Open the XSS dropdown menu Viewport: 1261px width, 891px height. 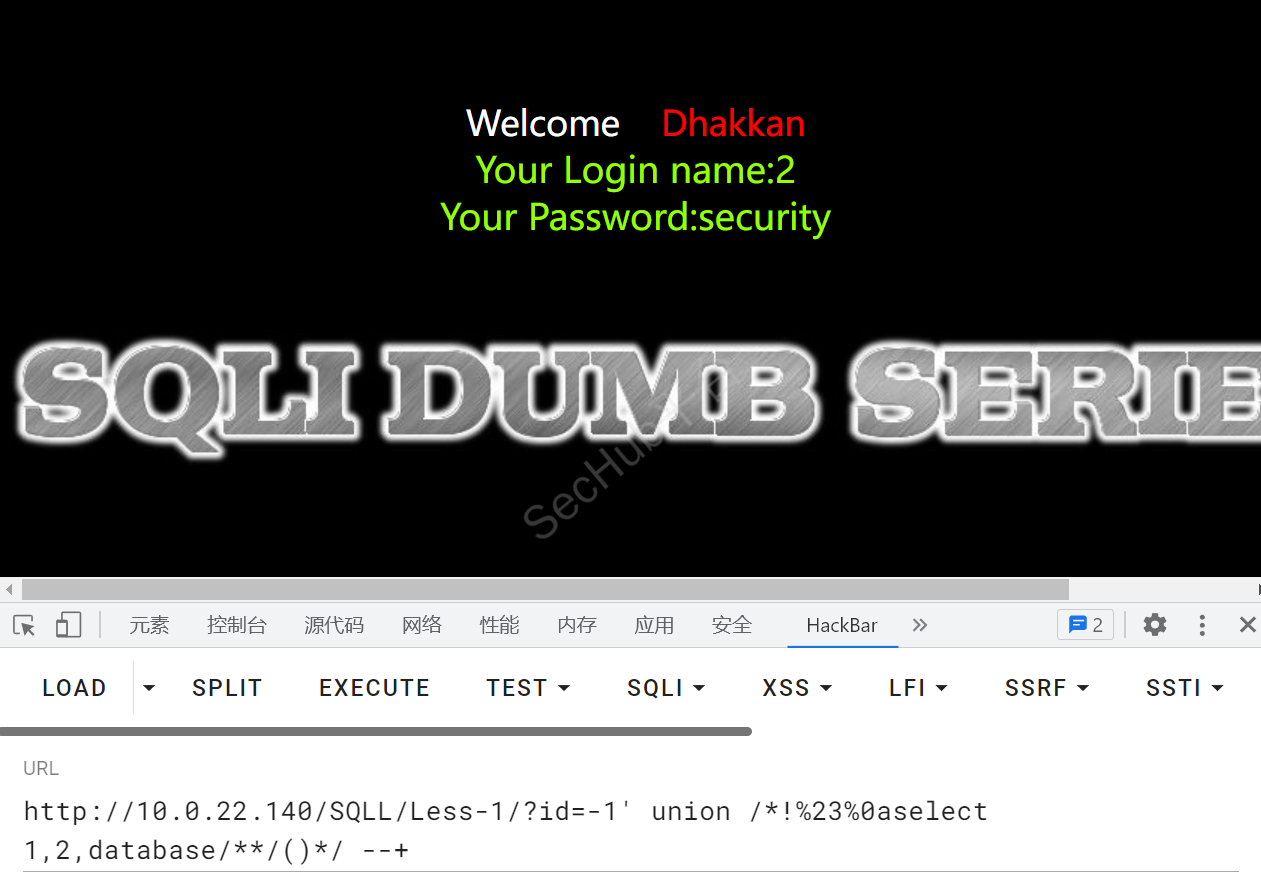coord(797,688)
